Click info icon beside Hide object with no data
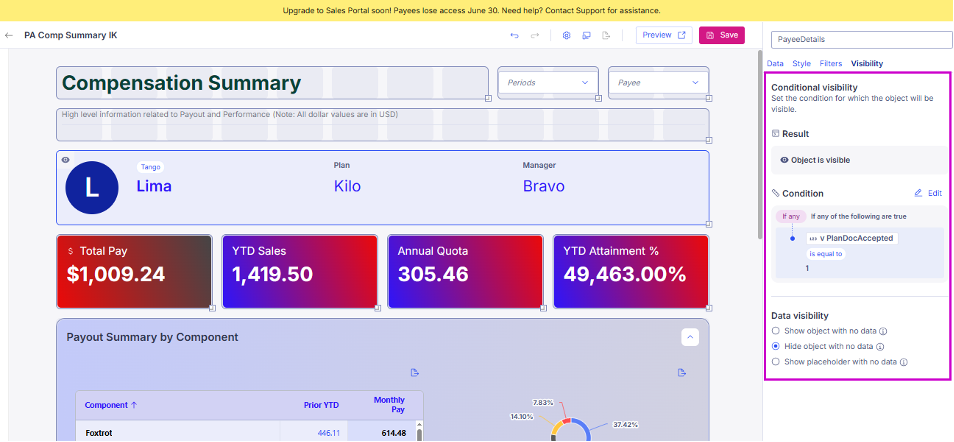 (880, 346)
